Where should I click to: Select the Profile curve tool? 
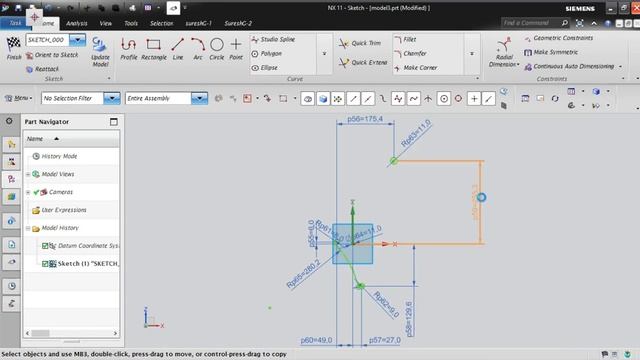tap(129, 49)
